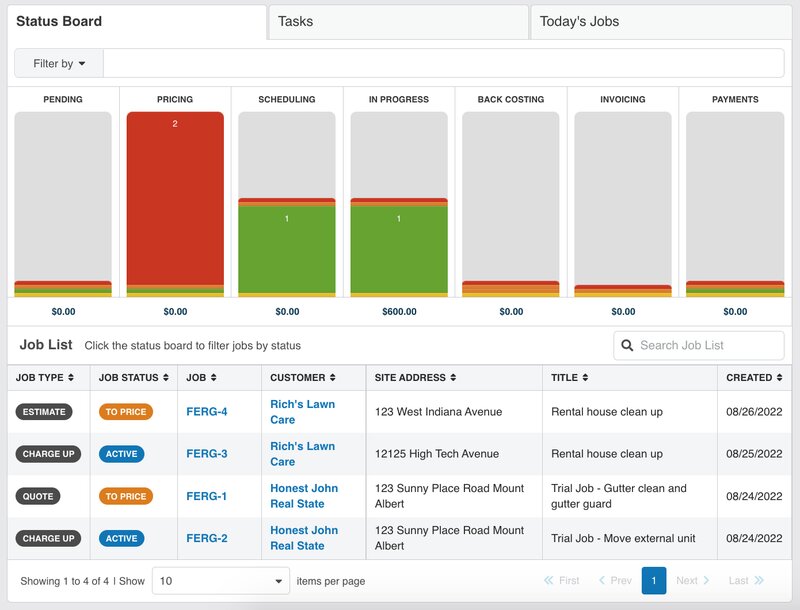
Task: Click Charge Up badge in FERG-3 row
Action: [48, 454]
